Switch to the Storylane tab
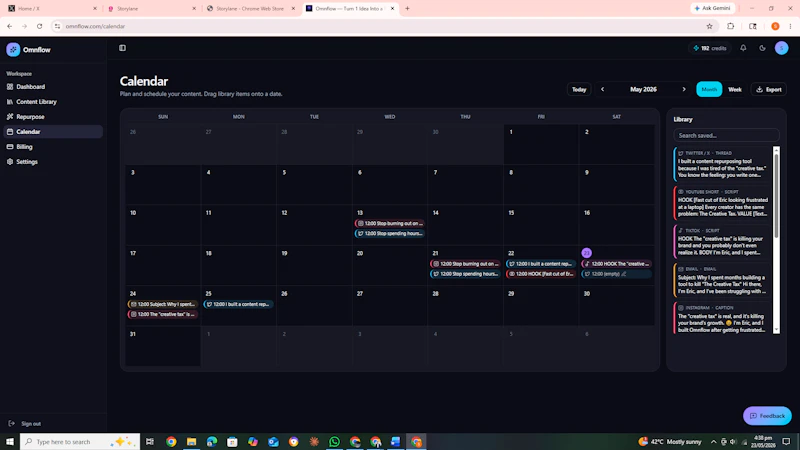 [152, 8]
